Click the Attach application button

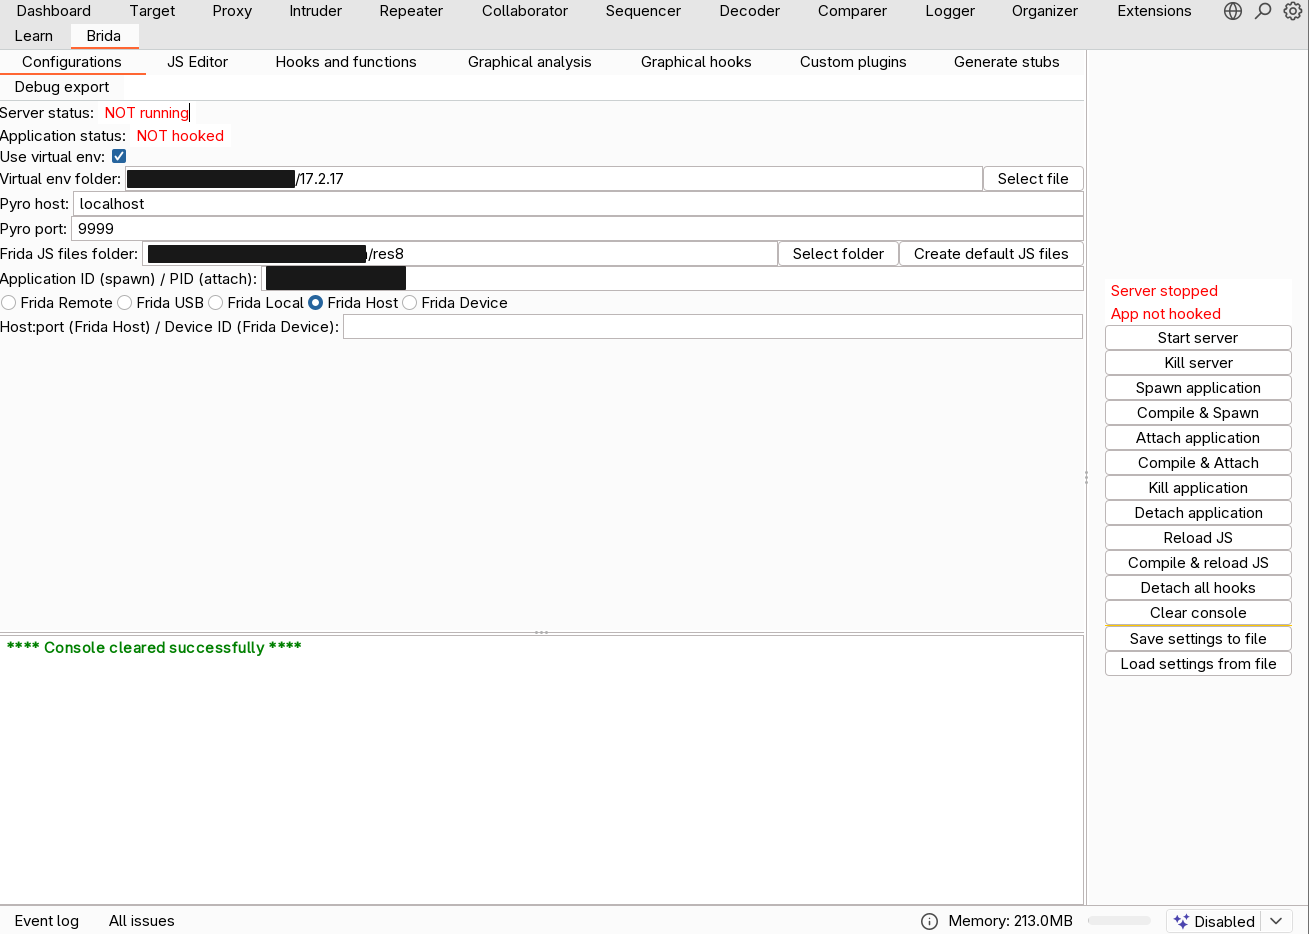1198,438
